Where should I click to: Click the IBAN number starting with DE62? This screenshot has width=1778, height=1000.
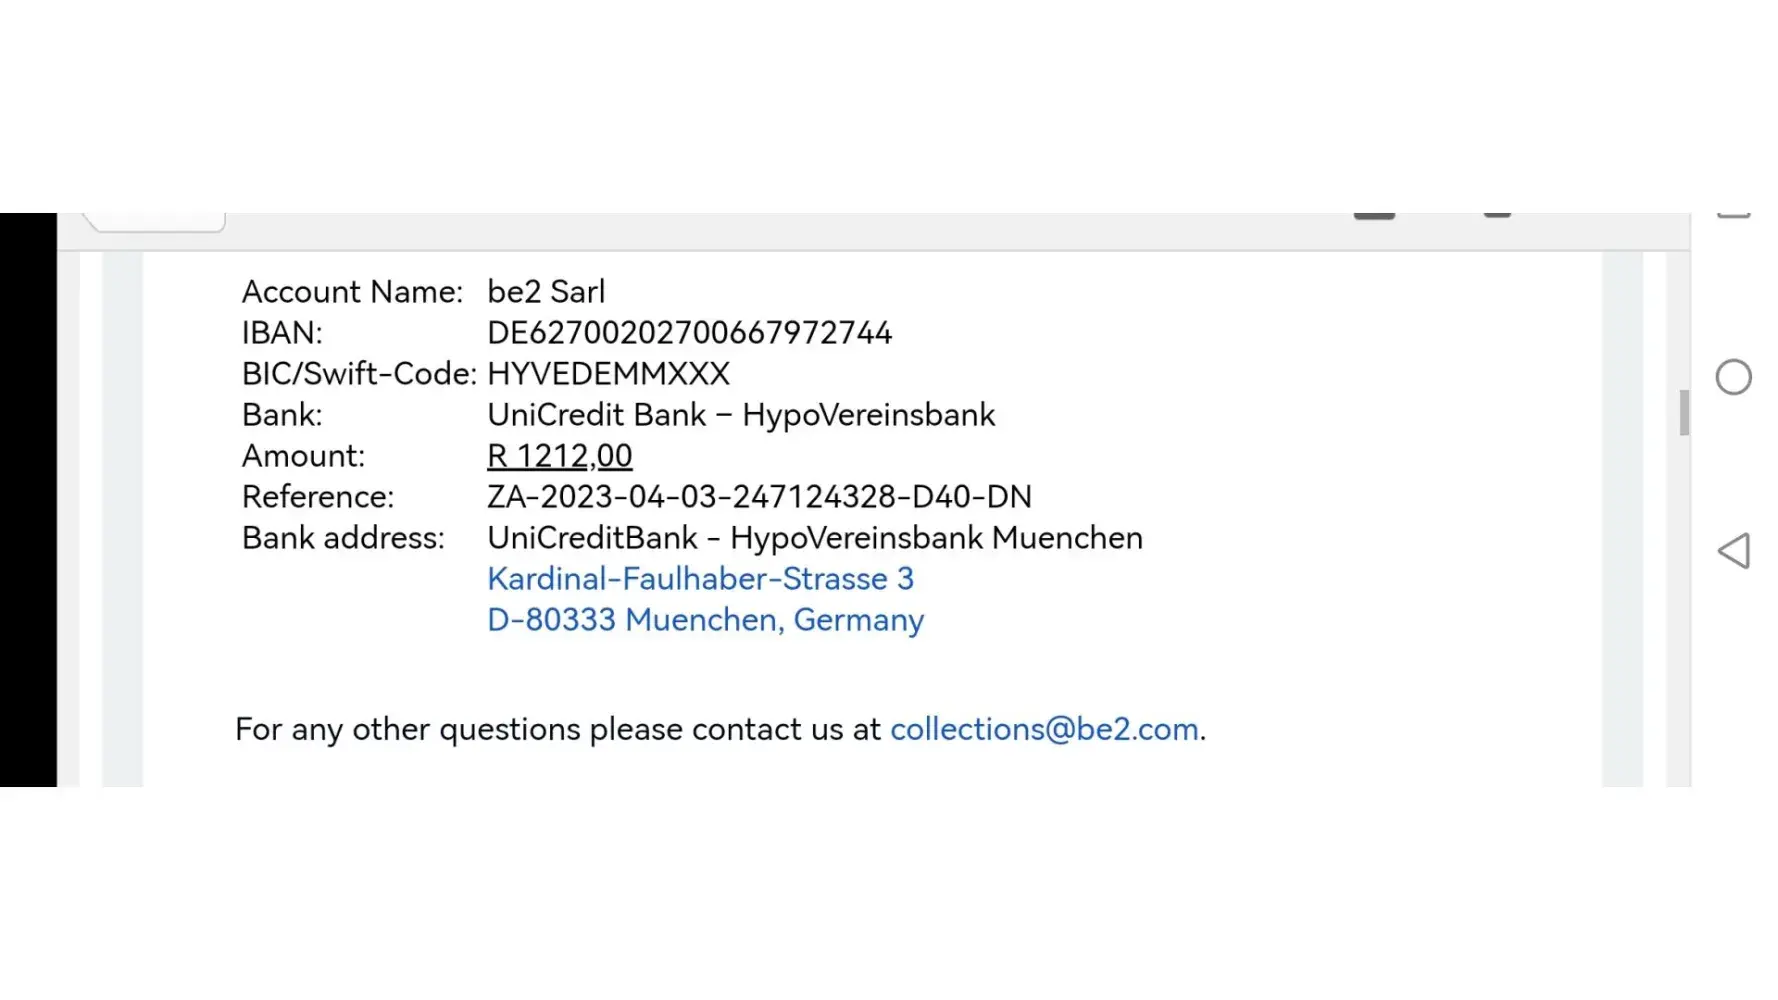pyautogui.click(x=689, y=333)
